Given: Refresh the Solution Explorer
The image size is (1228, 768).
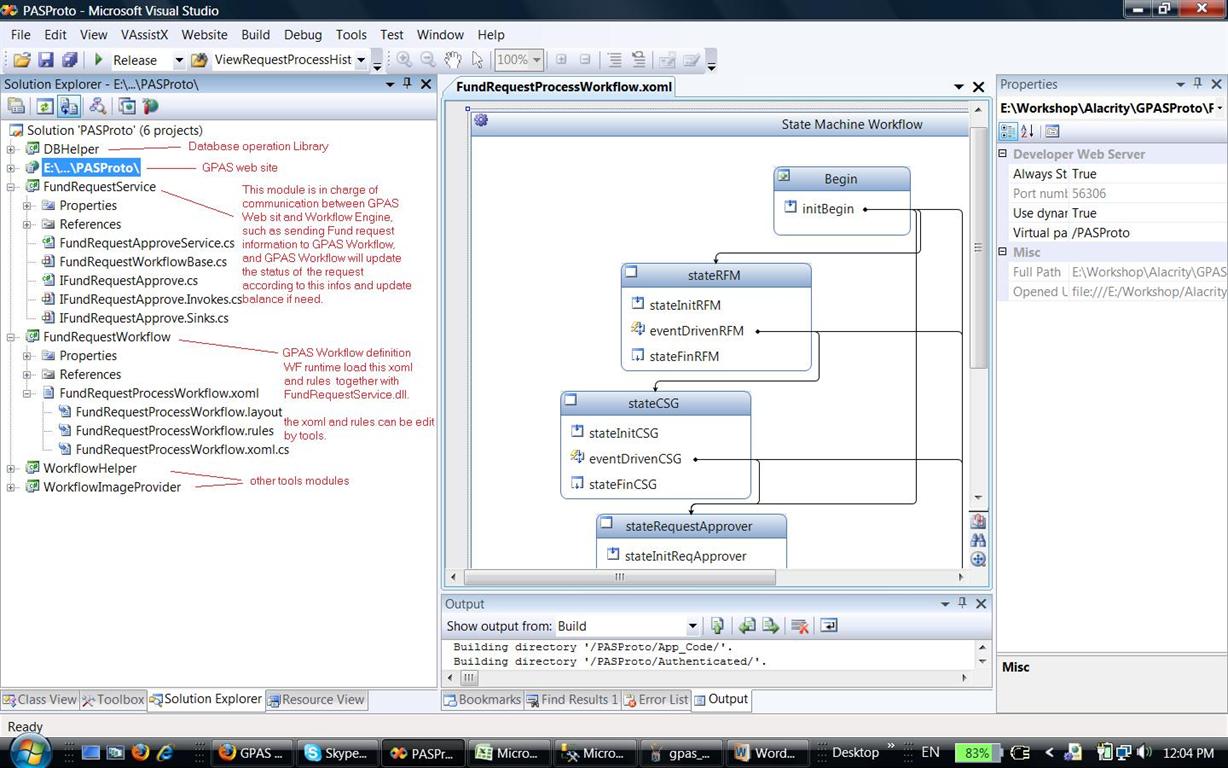Looking at the screenshot, I should pyautogui.click(x=45, y=106).
